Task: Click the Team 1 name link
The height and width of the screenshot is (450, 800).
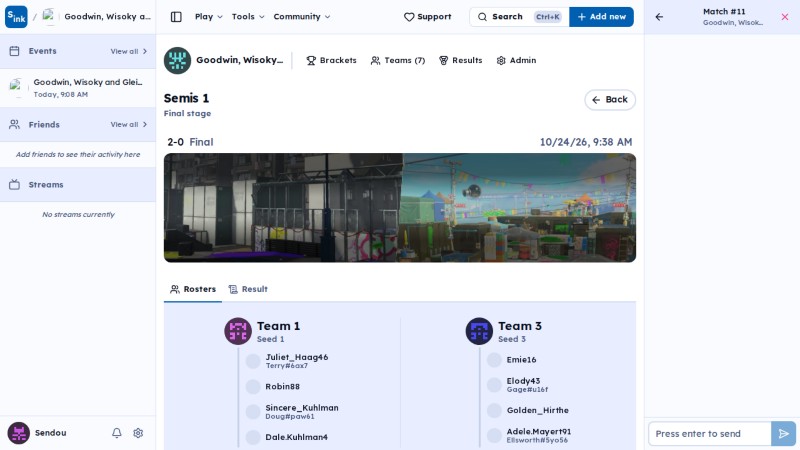Action: click(278, 326)
